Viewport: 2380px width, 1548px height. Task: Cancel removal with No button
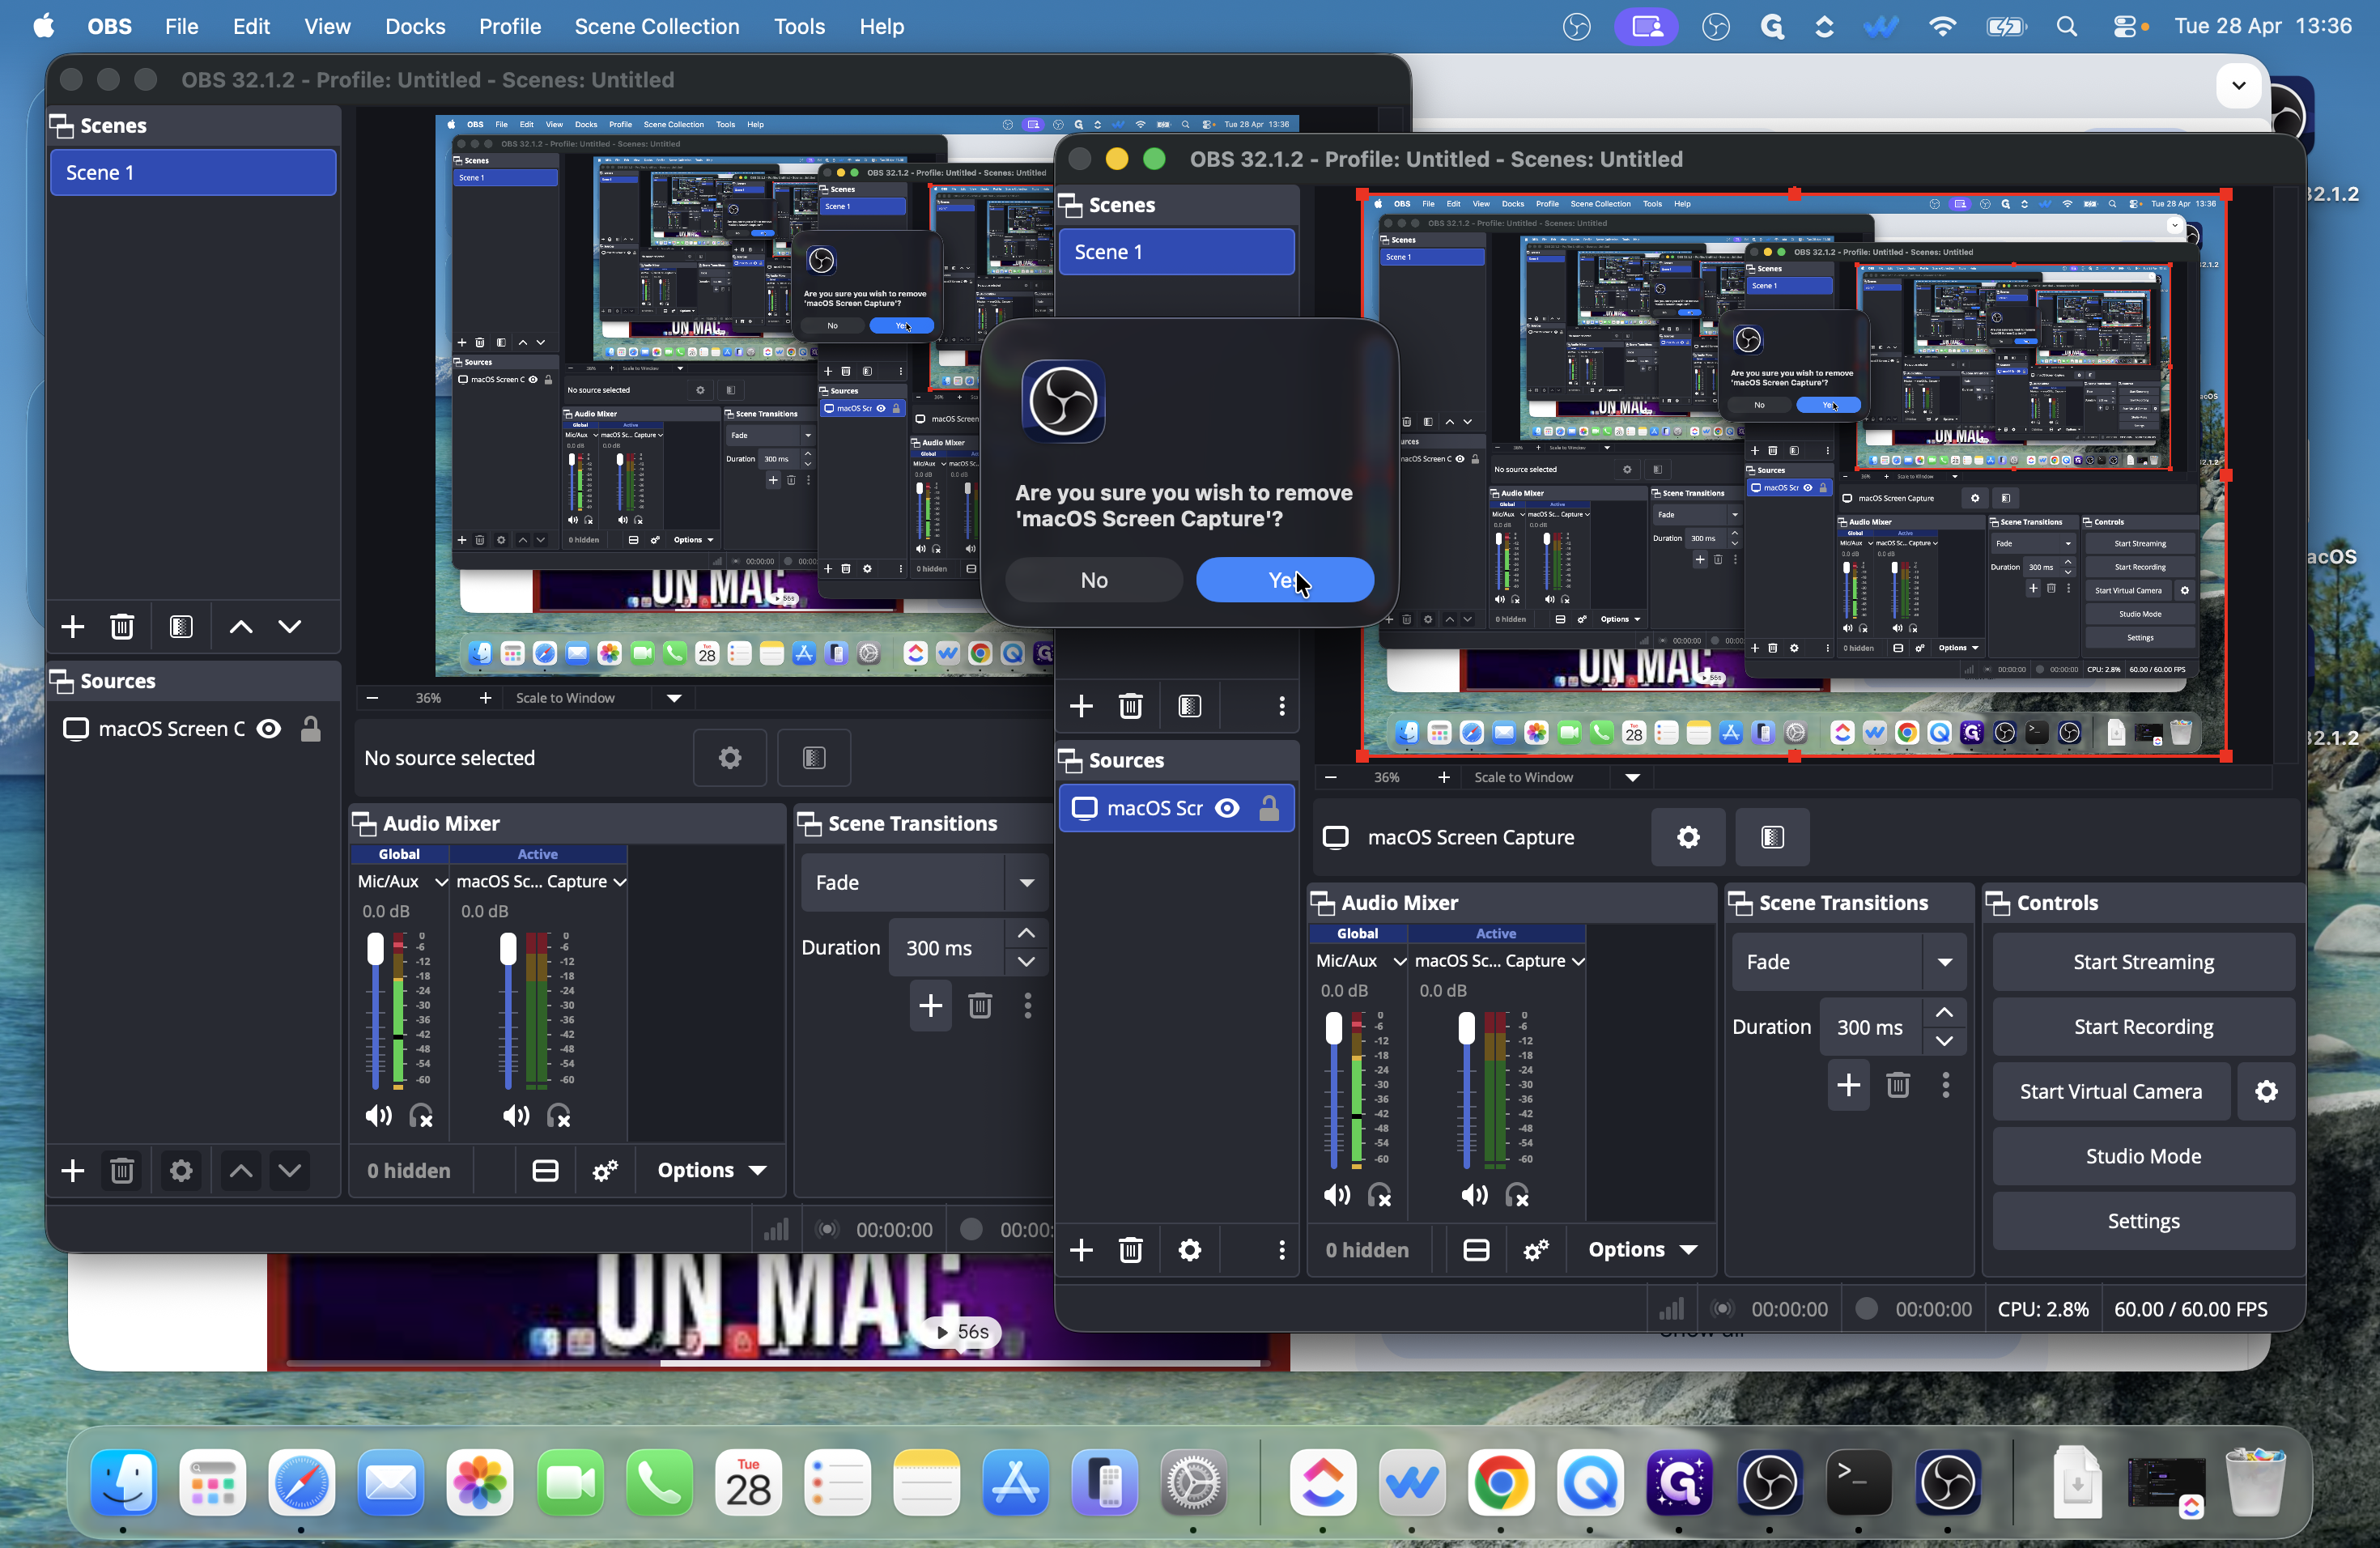1094,580
